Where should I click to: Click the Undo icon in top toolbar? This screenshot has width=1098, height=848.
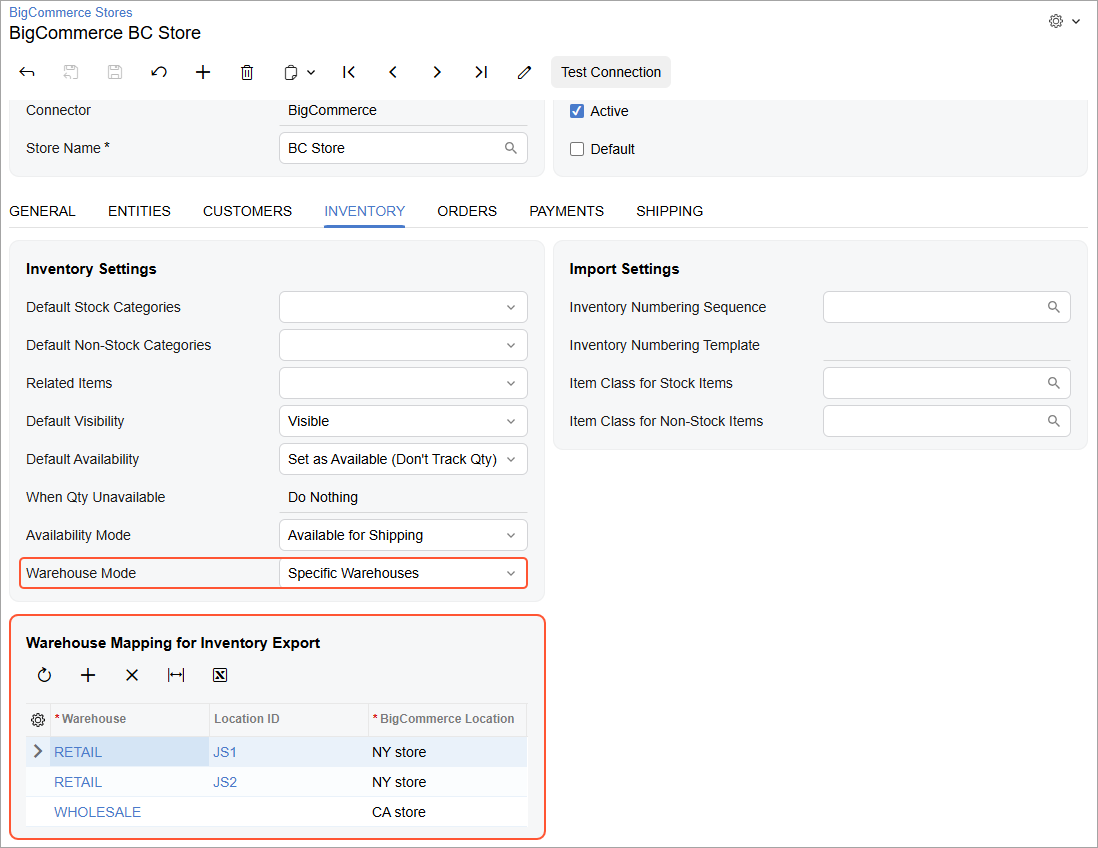(159, 72)
